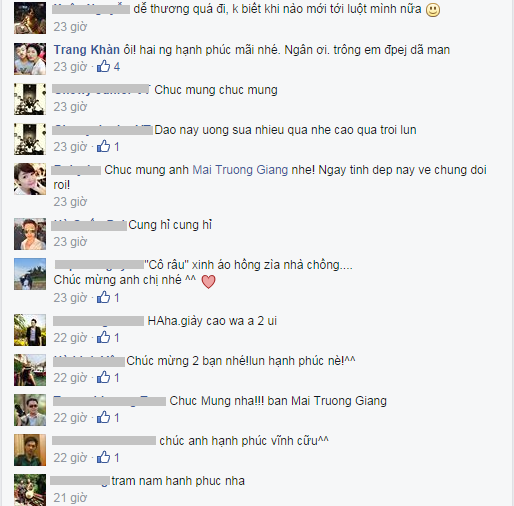Open avatar of 'tram nam hanh phuc' commenter
The image size is (514, 506).
30,490
